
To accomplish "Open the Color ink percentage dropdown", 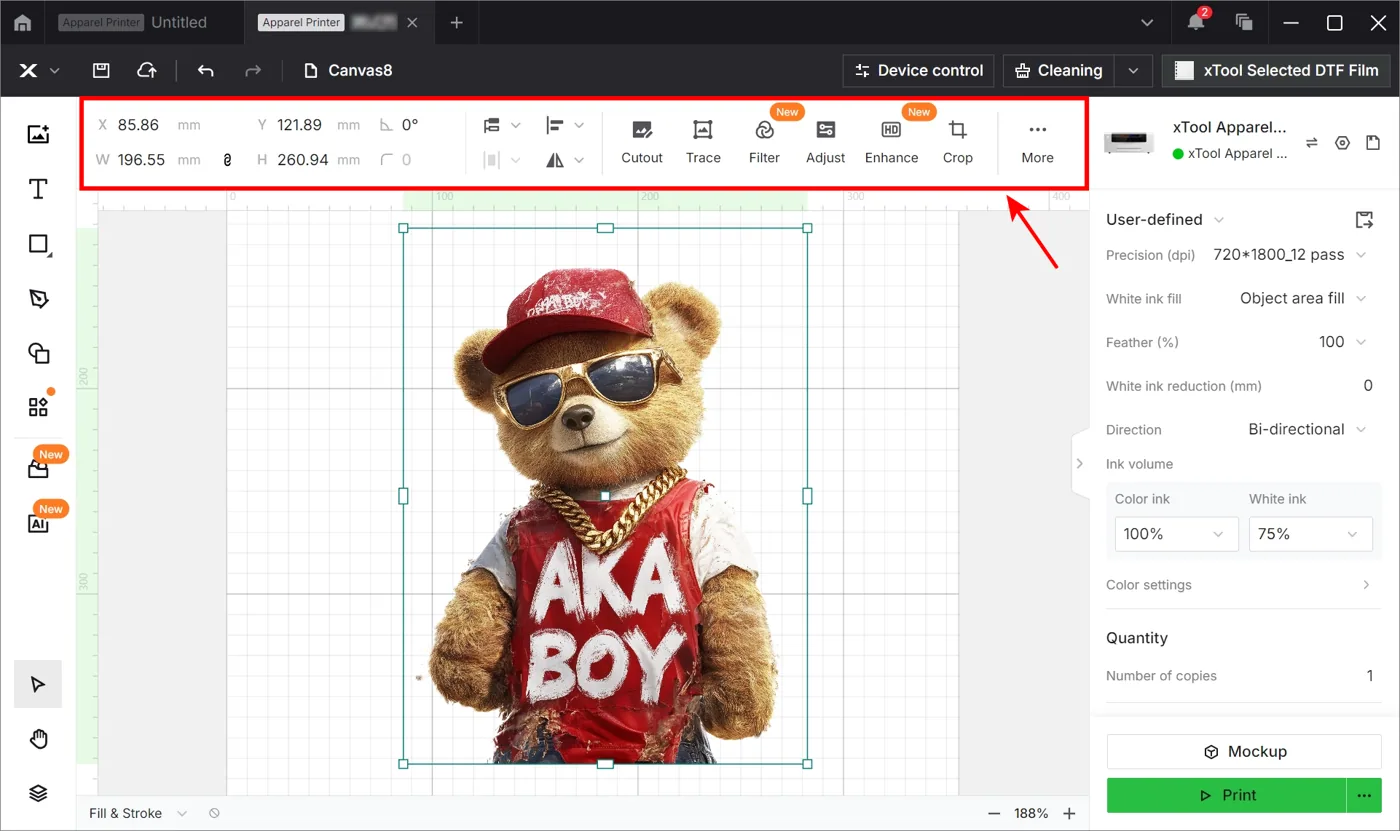I will [1176, 534].
